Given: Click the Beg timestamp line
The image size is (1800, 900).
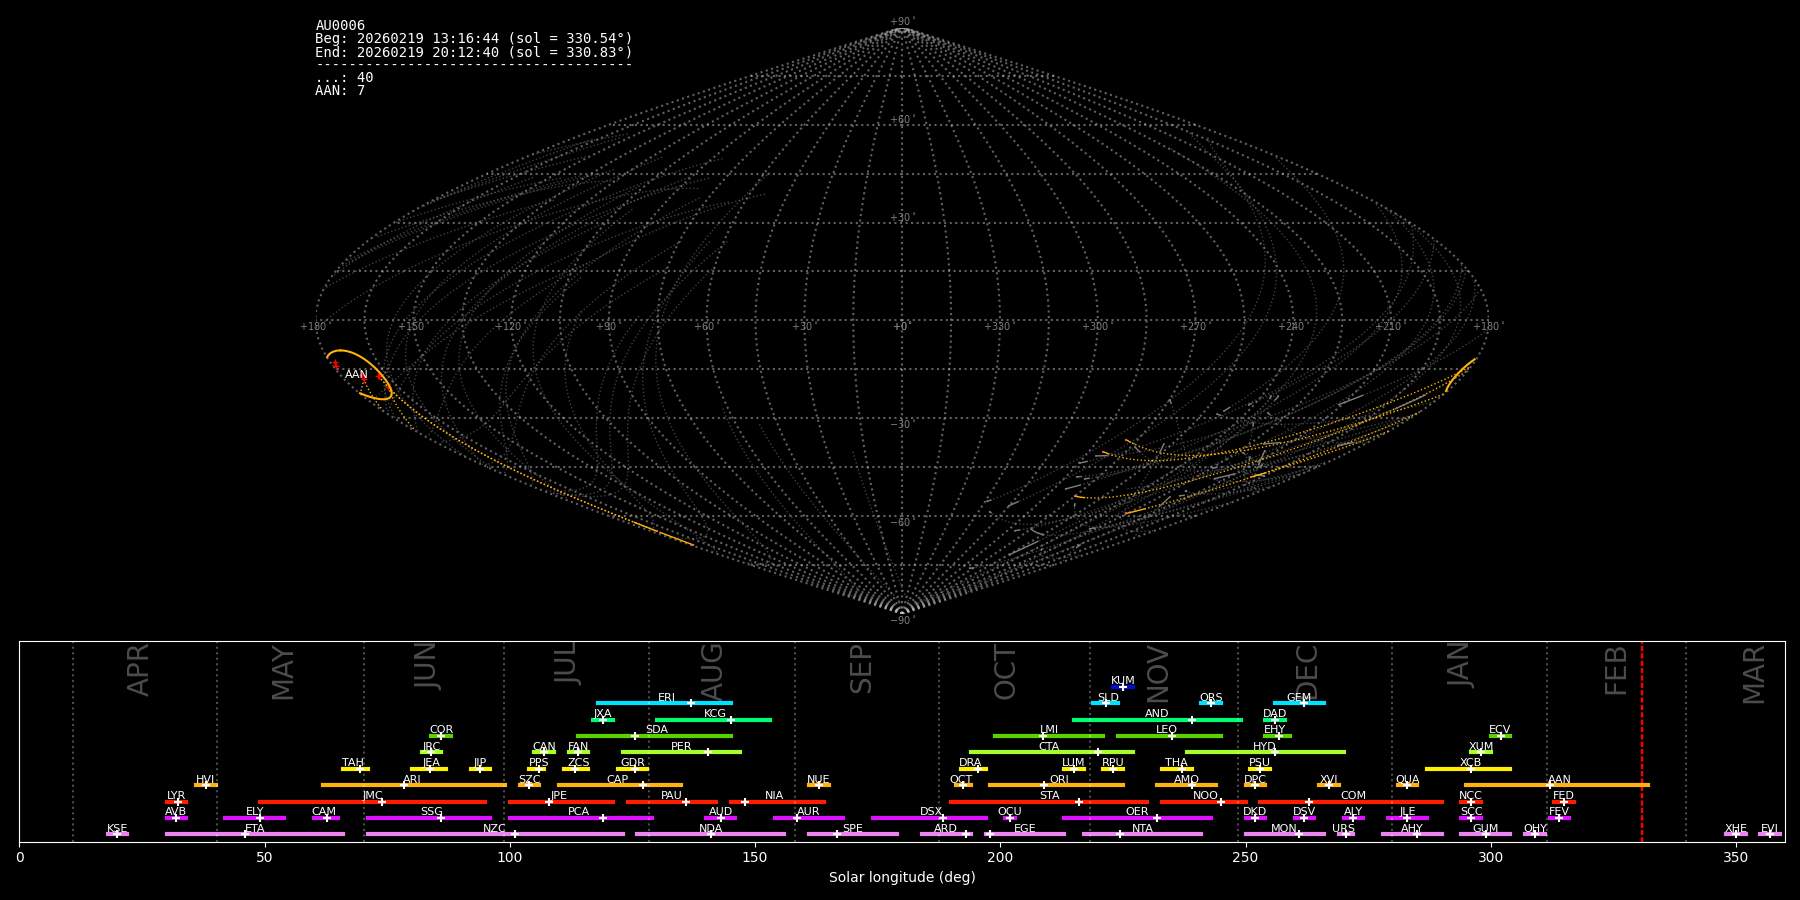Looking at the screenshot, I should click(x=474, y=39).
